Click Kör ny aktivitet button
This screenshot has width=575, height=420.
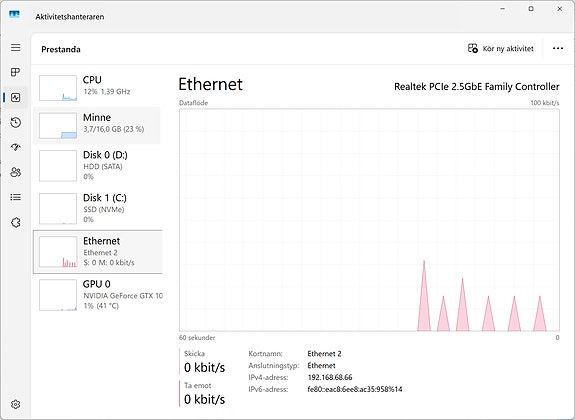[x=501, y=48]
